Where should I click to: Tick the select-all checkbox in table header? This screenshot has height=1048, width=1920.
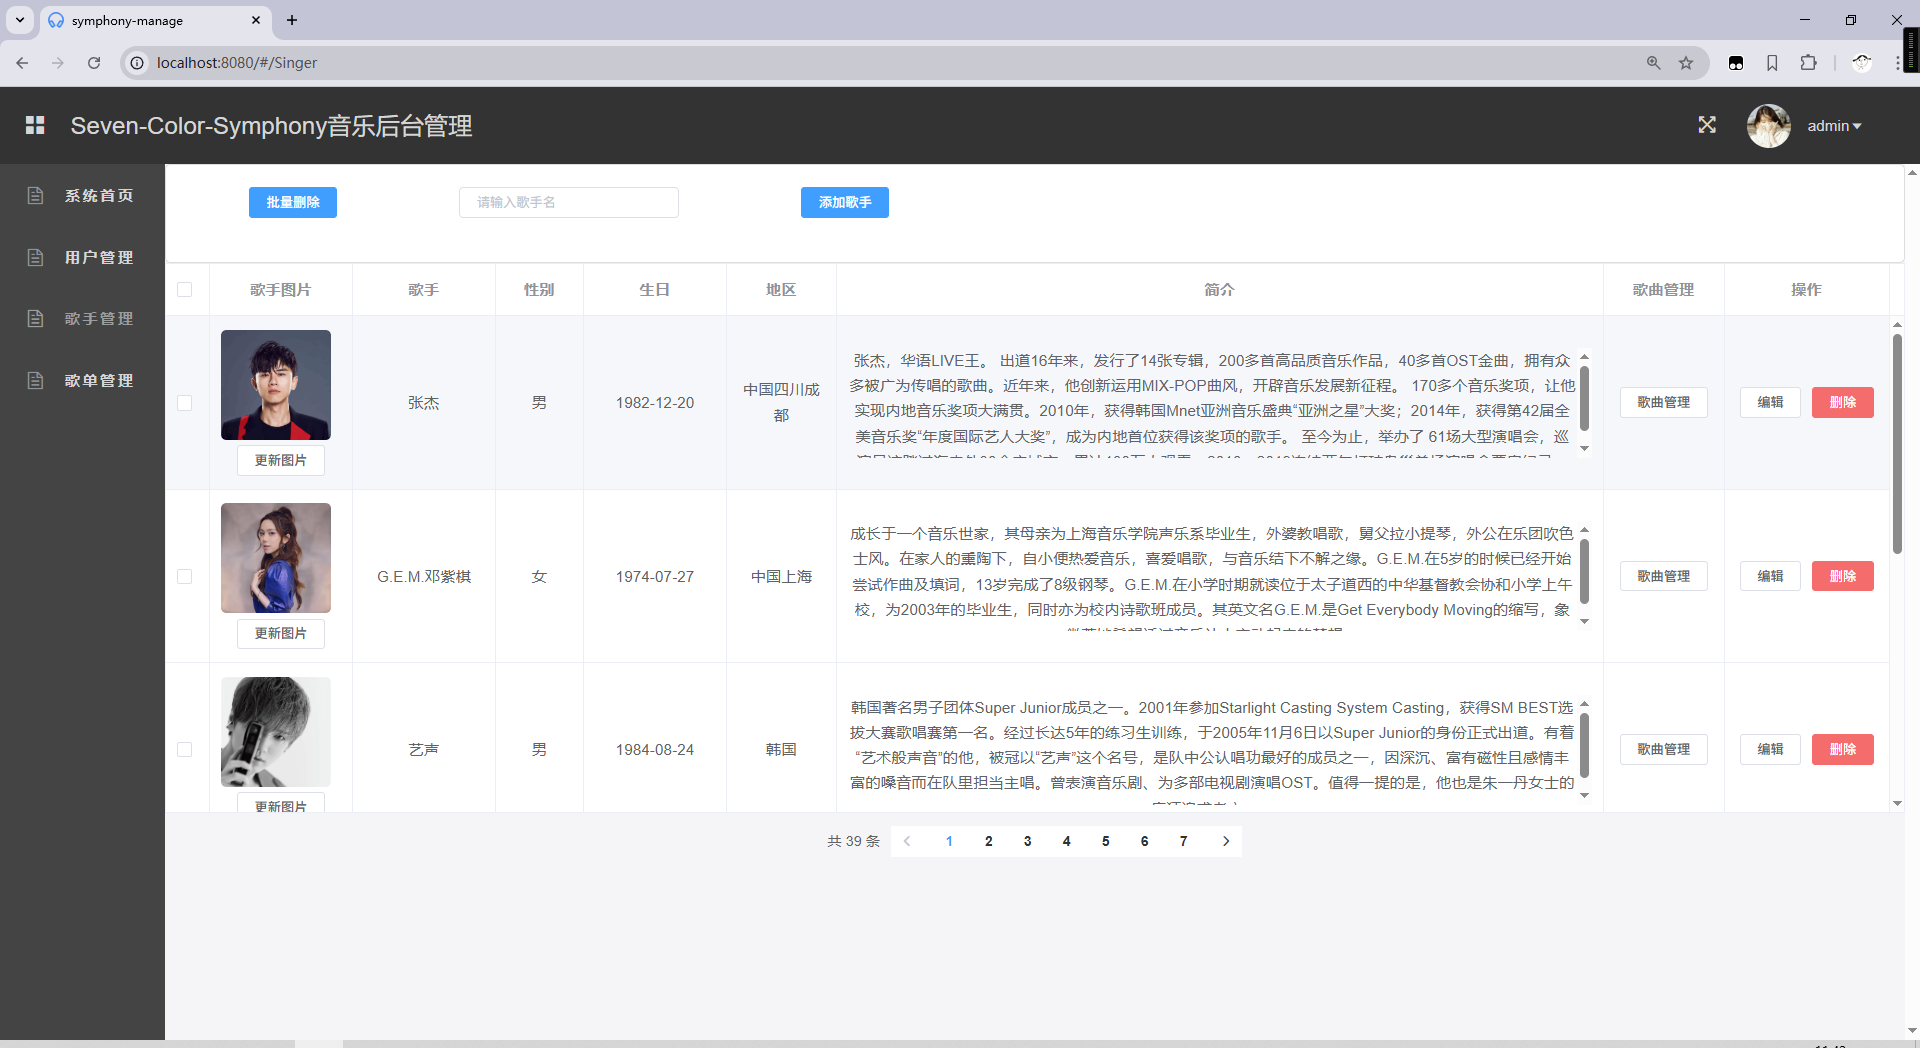coord(184,290)
